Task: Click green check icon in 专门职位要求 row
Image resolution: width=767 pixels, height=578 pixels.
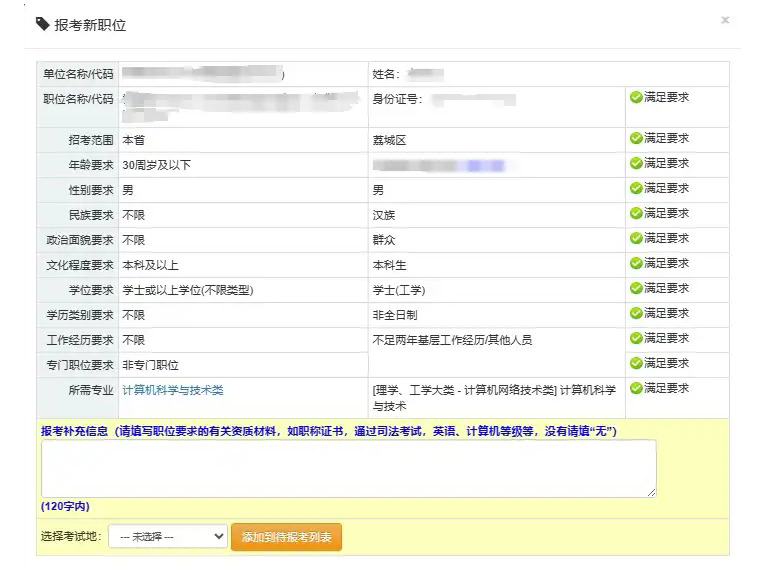Action: 635,364
